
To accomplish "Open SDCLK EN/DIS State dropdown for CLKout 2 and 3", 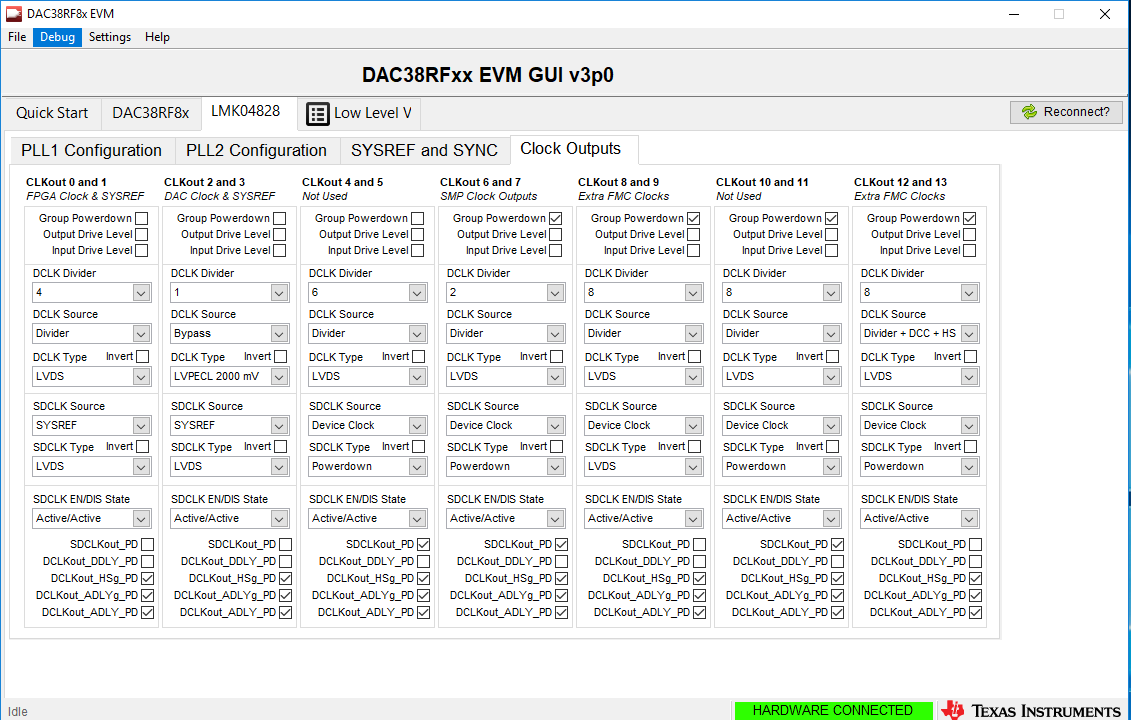I will (229, 518).
